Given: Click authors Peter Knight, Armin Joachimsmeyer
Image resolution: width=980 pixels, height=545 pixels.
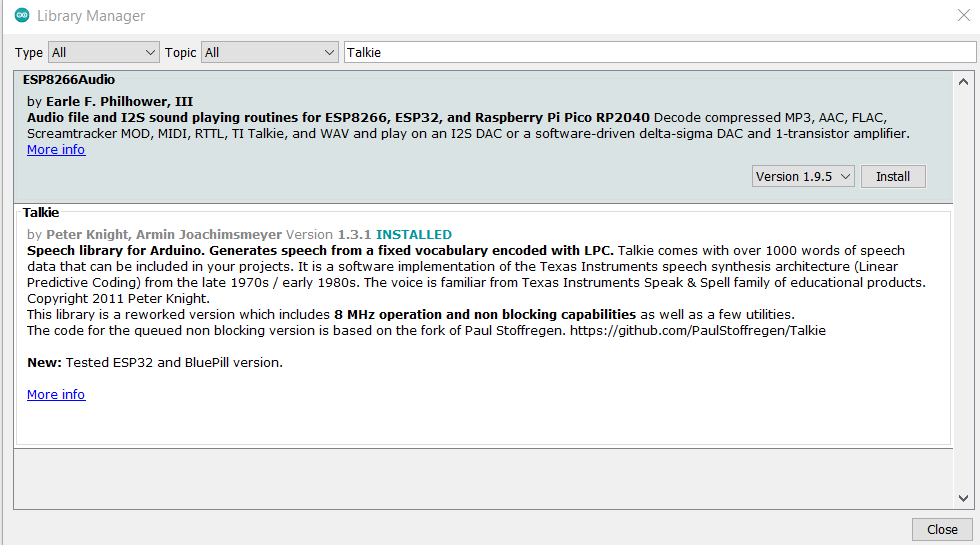Looking at the screenshot, I should coord(164,234).
